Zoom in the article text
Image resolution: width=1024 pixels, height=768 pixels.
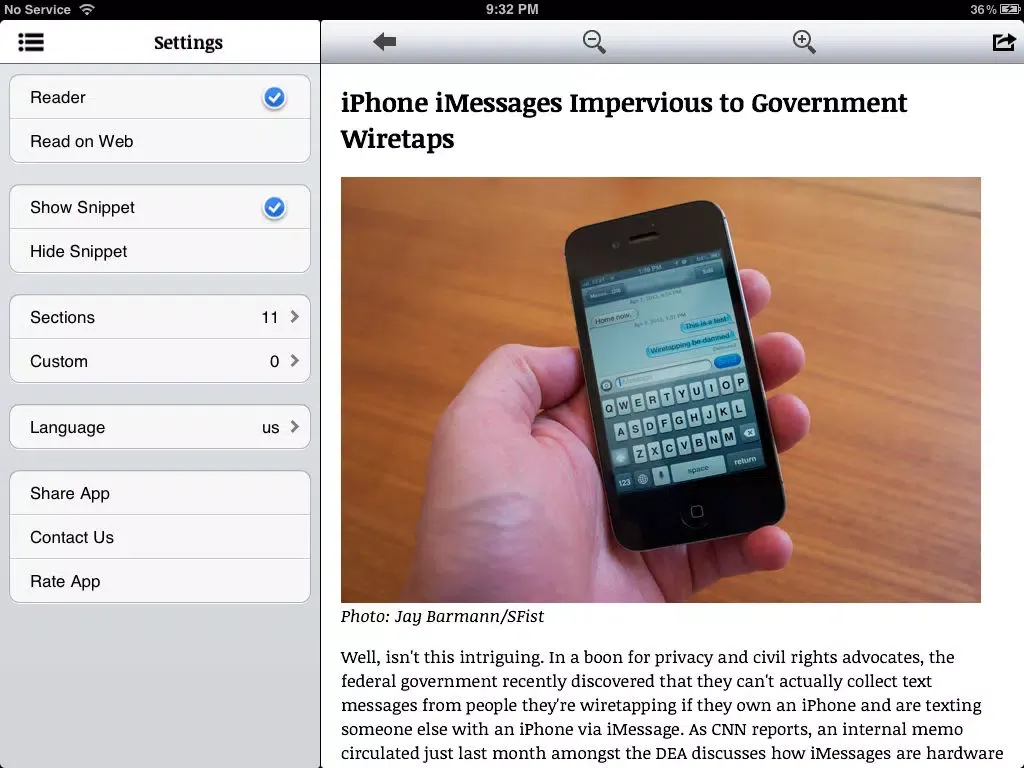(x=803, y=42)
